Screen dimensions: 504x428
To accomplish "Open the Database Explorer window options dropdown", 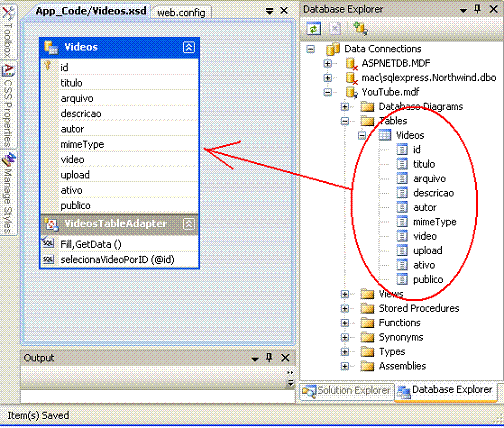I will (463, 11).
